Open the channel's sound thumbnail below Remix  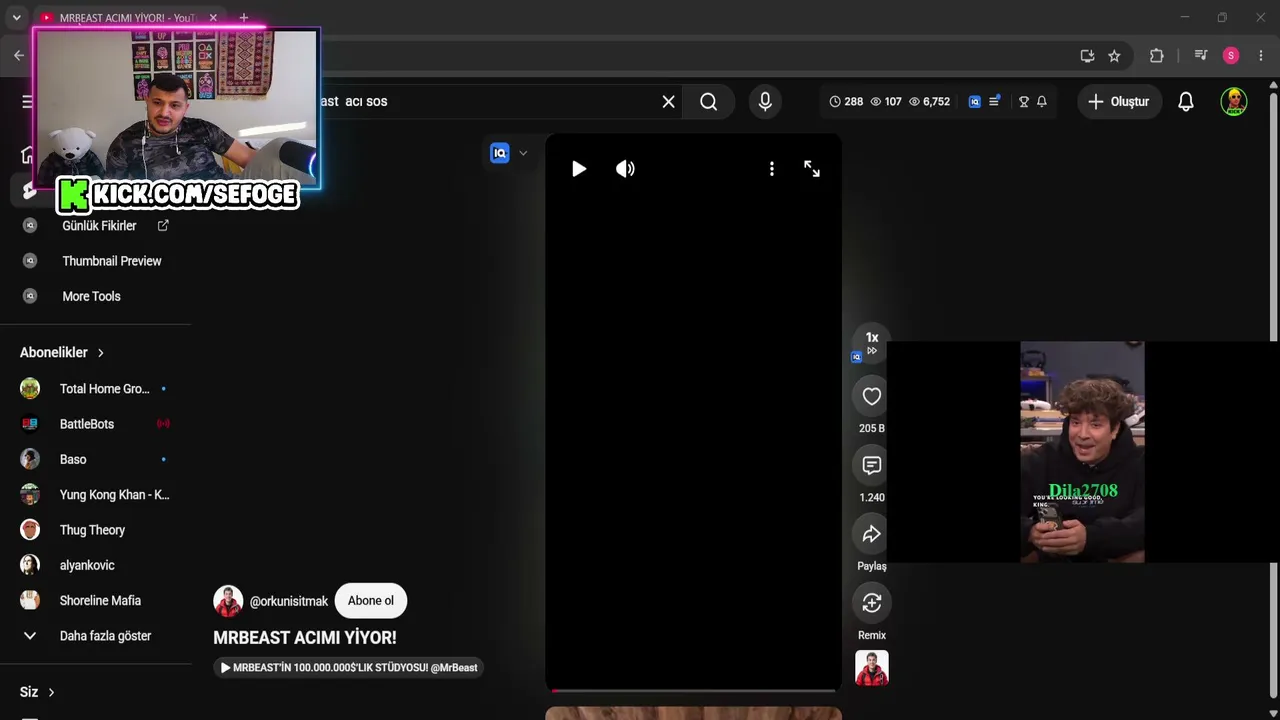coord(872,668)
